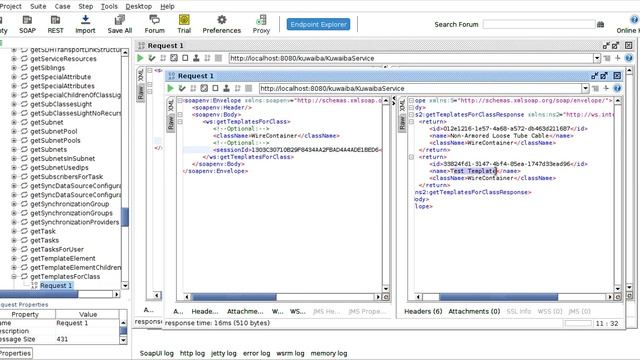Image resolution: width=640 pixels, height=360 pixels.
Task: Open the Desktop menu
Action: [139, 6]
